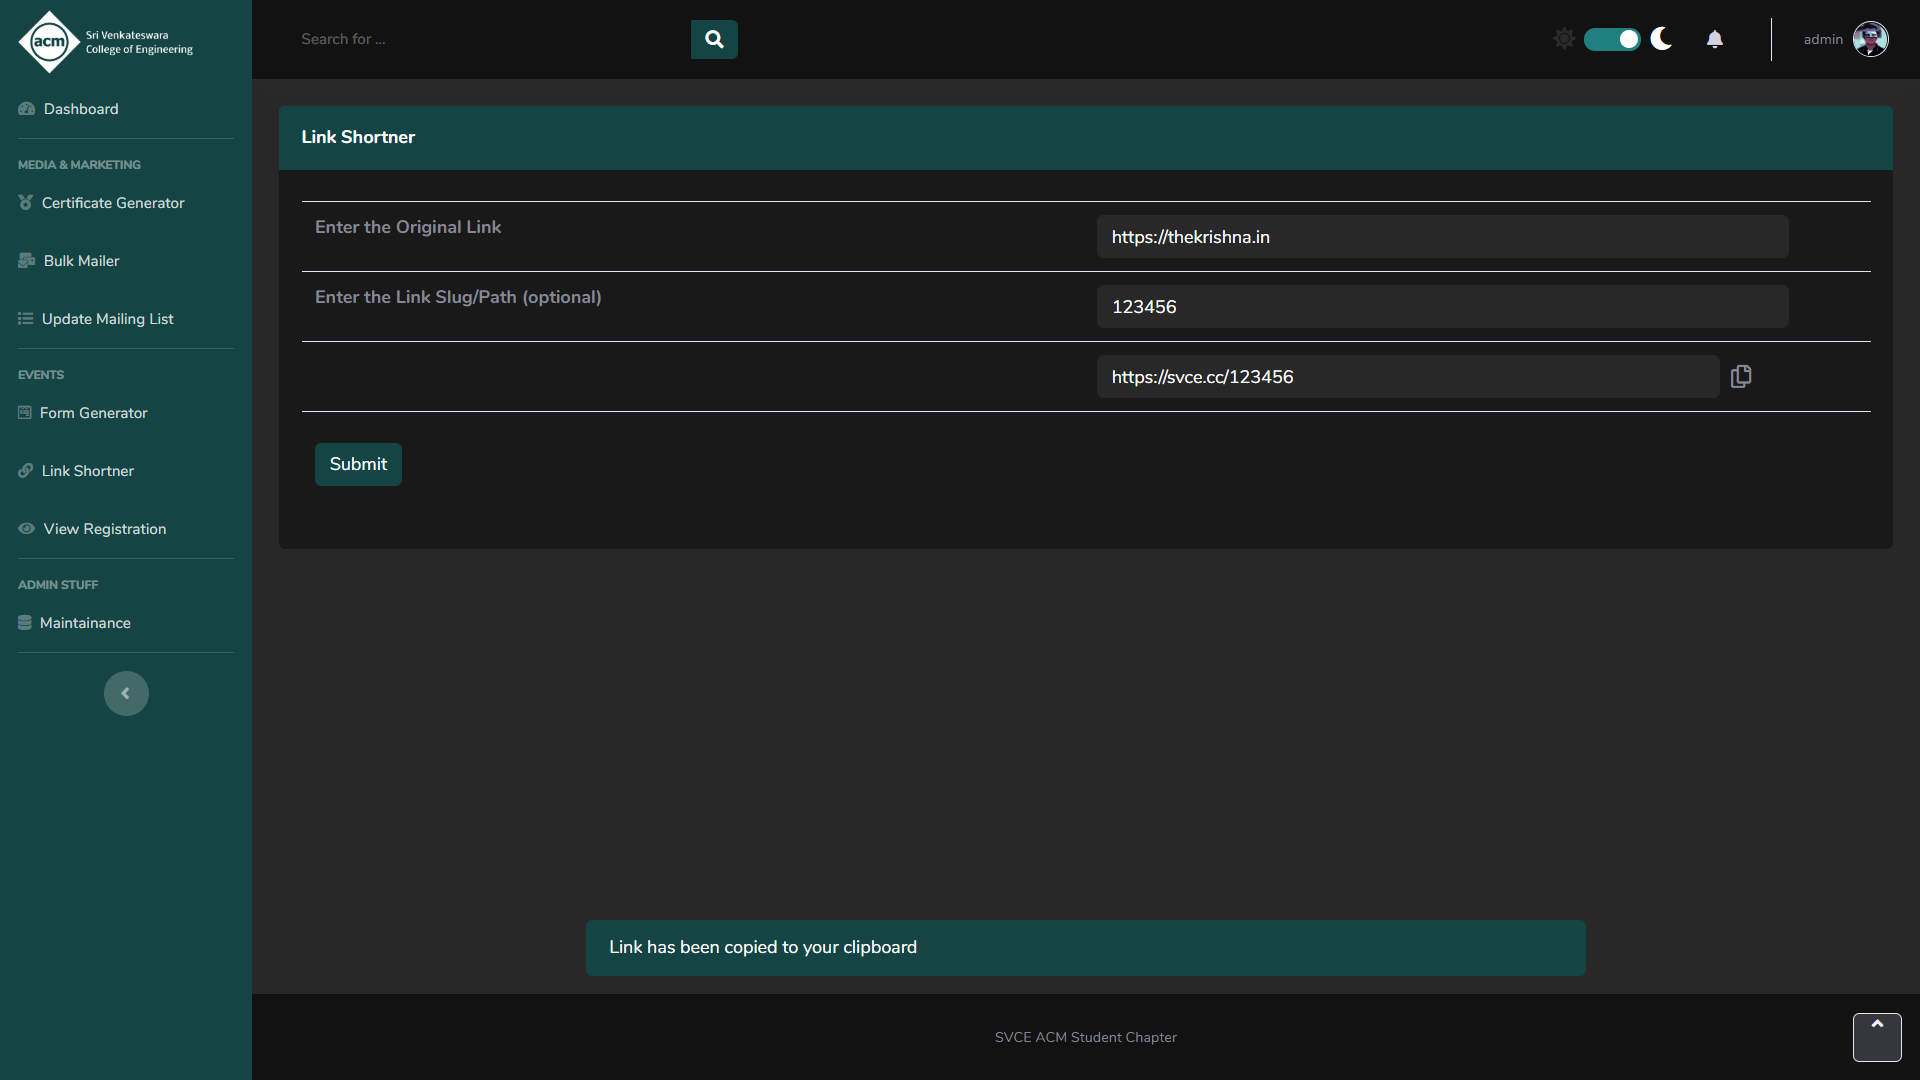Collapse the sidebar with the chevron button

[126, 693]
